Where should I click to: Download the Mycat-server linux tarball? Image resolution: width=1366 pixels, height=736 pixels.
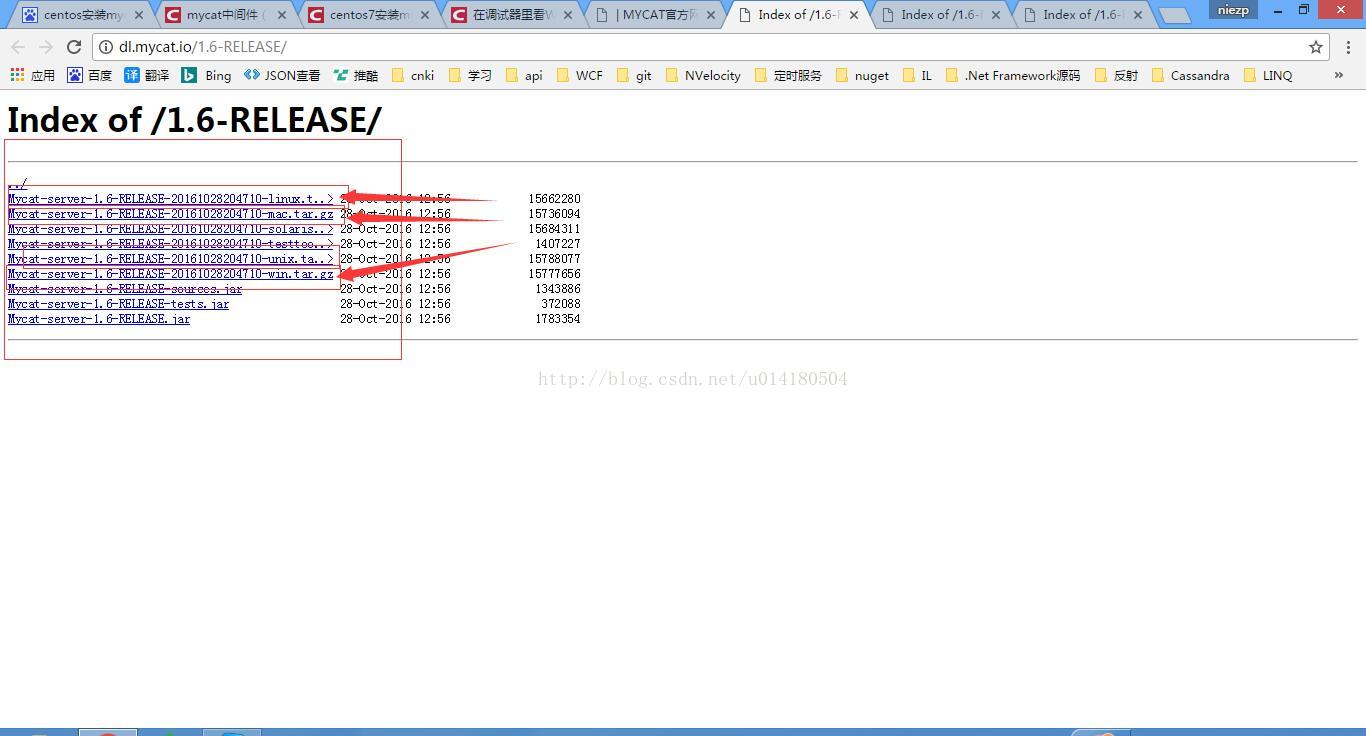click(x=170, y=198)
